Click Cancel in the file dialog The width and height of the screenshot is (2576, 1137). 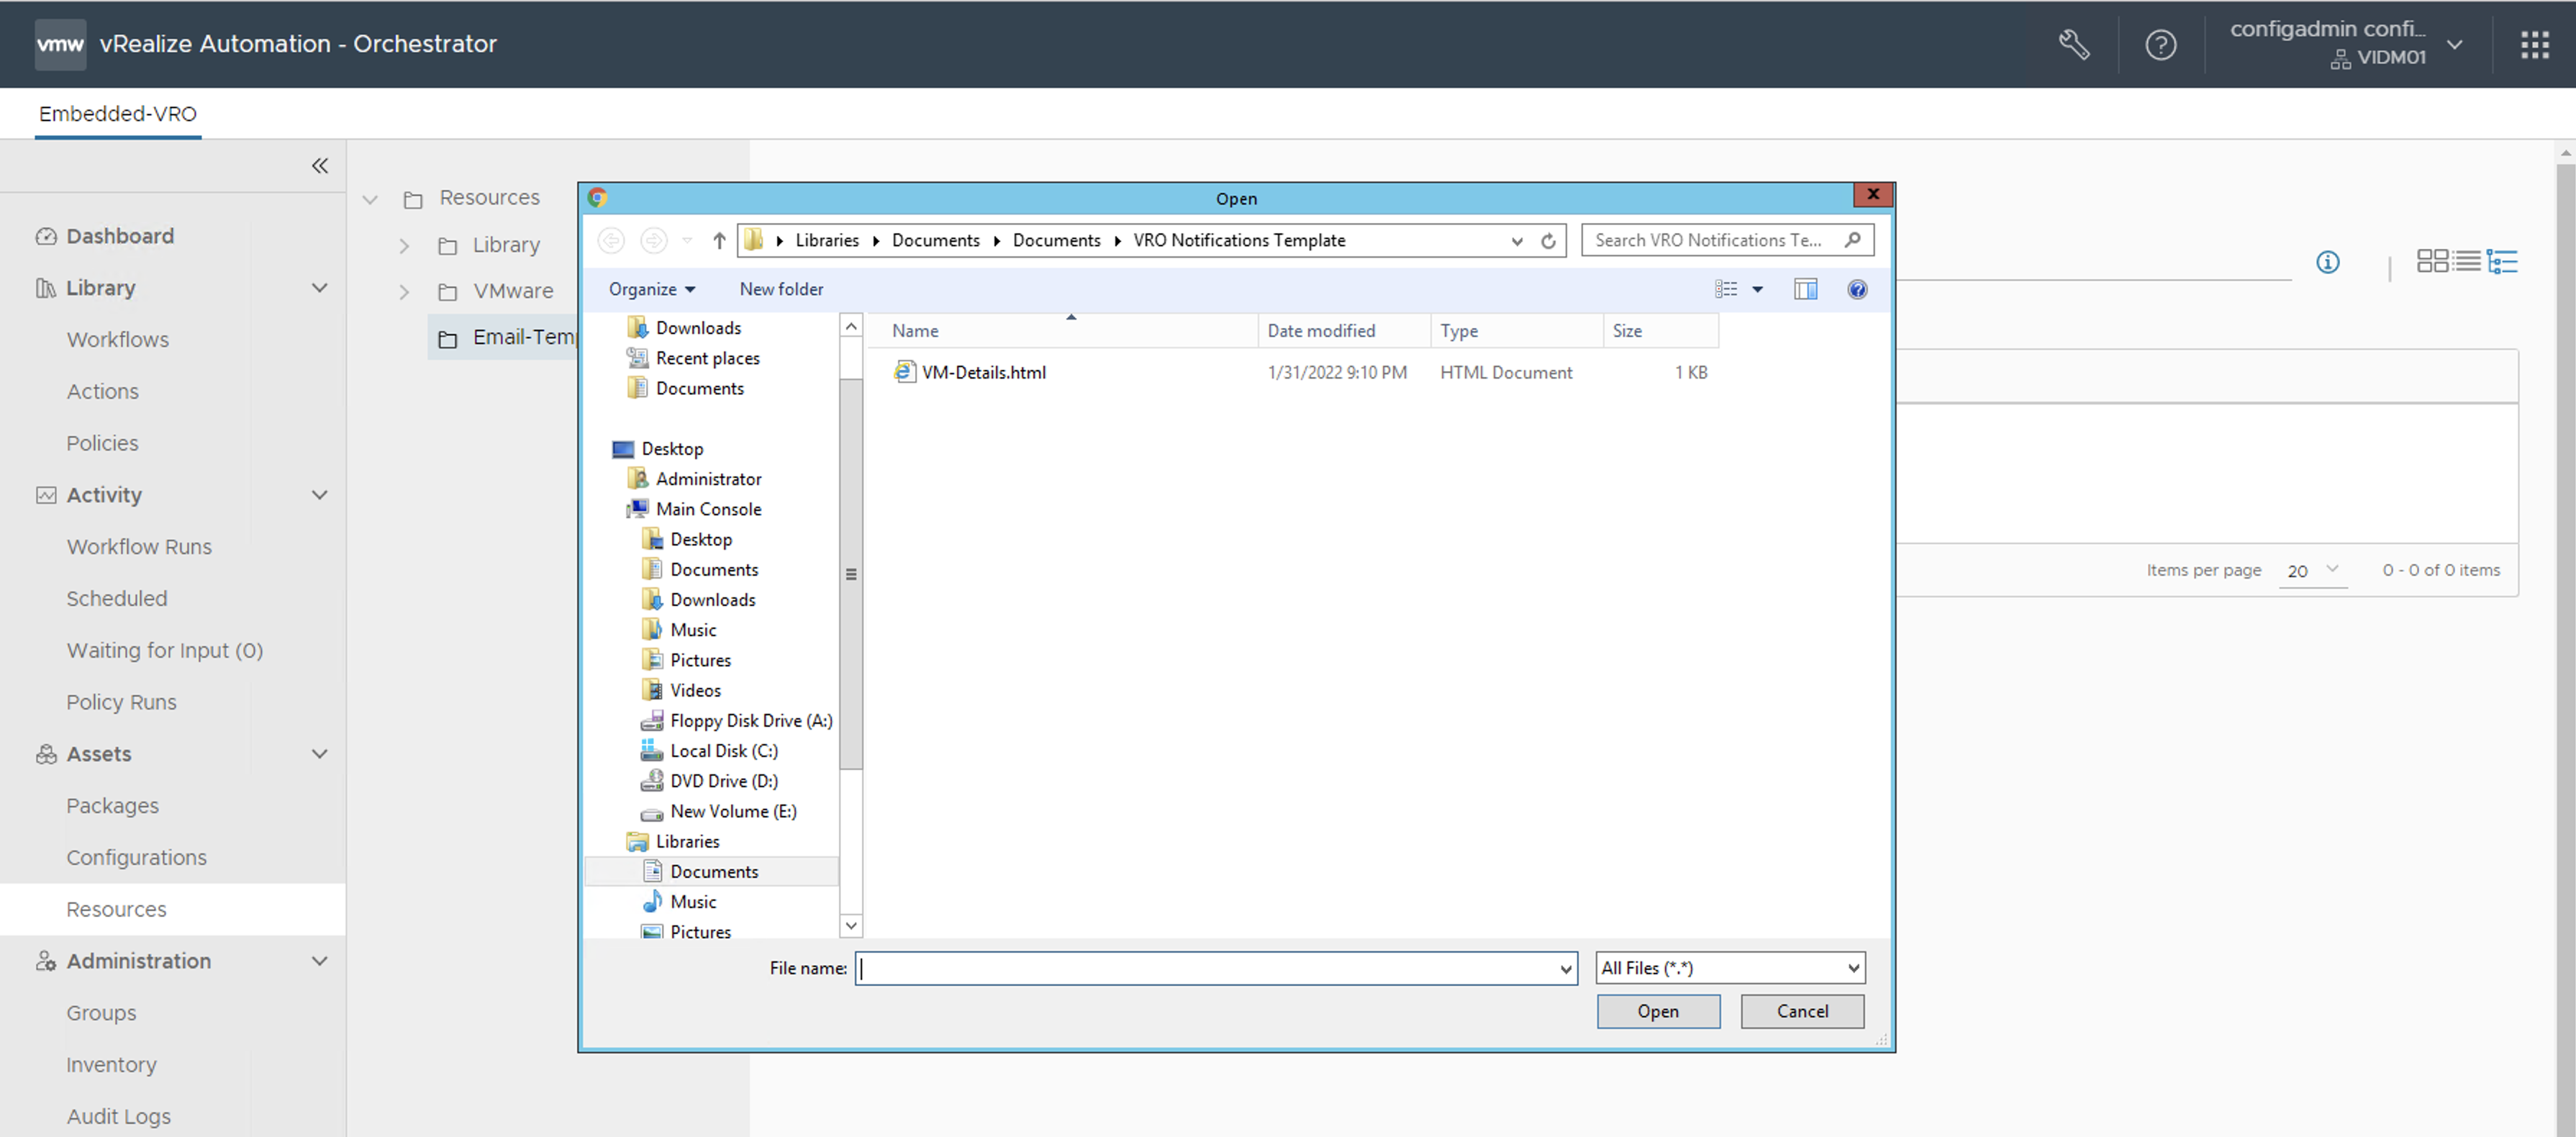1801,1011
